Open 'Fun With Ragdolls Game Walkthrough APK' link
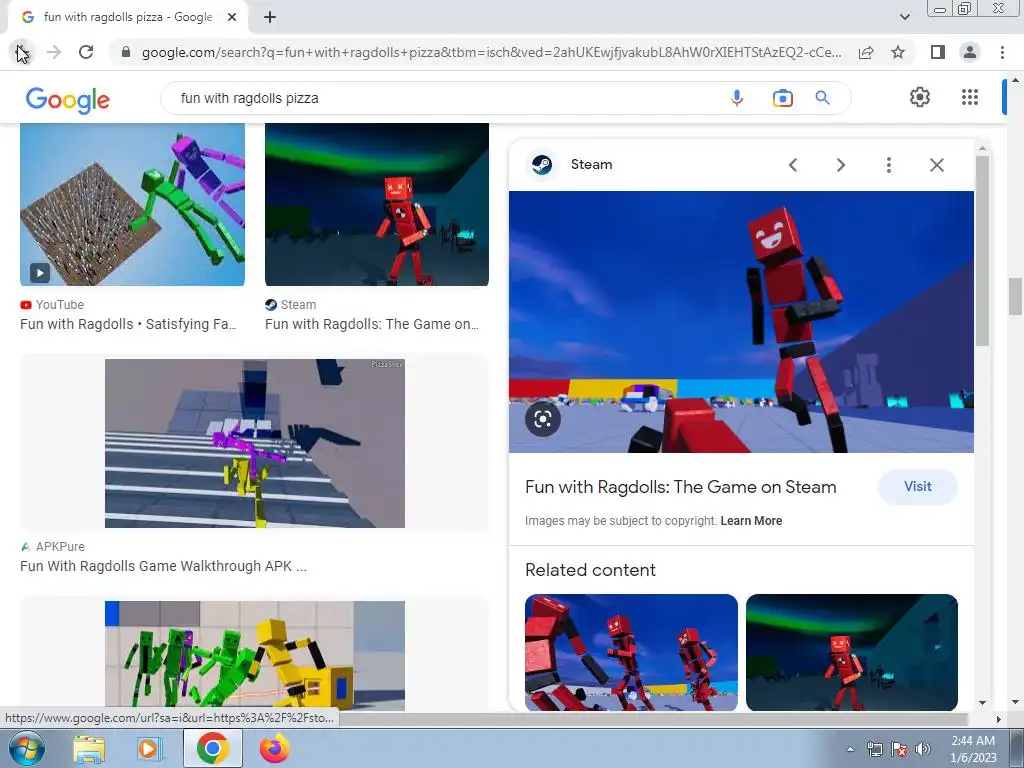Image resolution: width=1024 pixels, height=768 pixels. click(x=163, y=566)
